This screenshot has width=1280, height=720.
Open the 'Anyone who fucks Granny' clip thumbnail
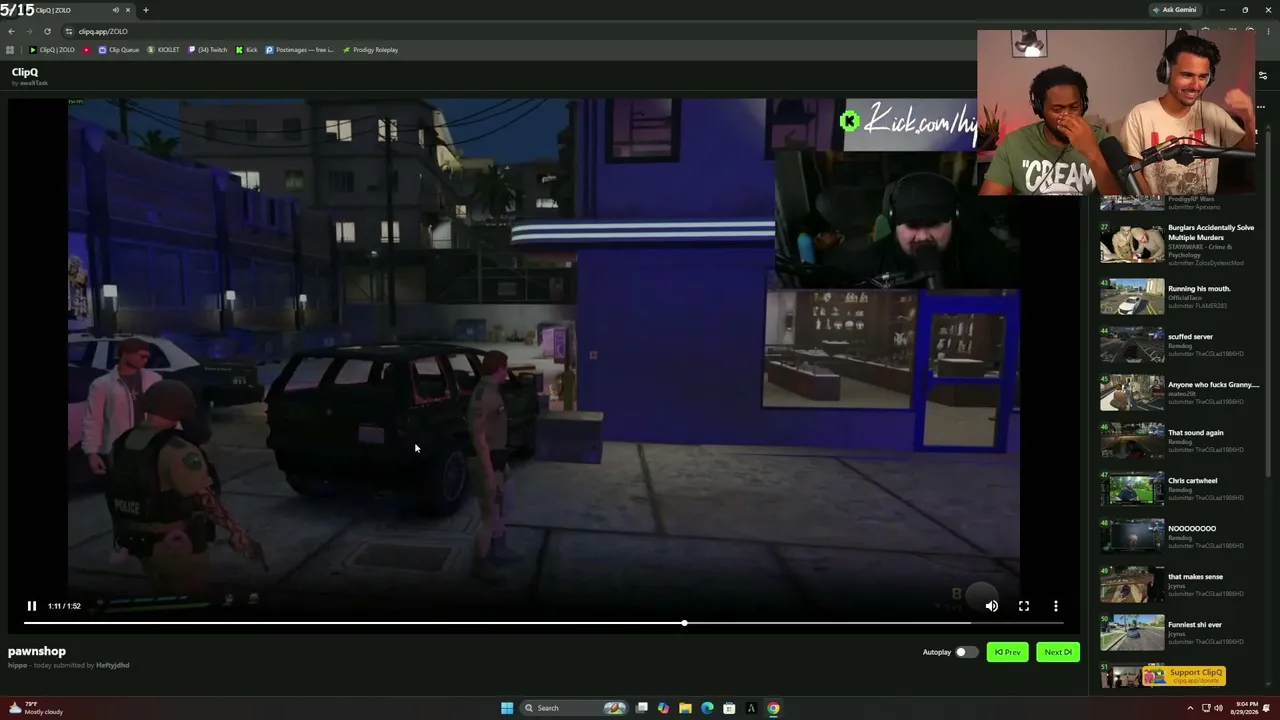[x=1132, y=393]
